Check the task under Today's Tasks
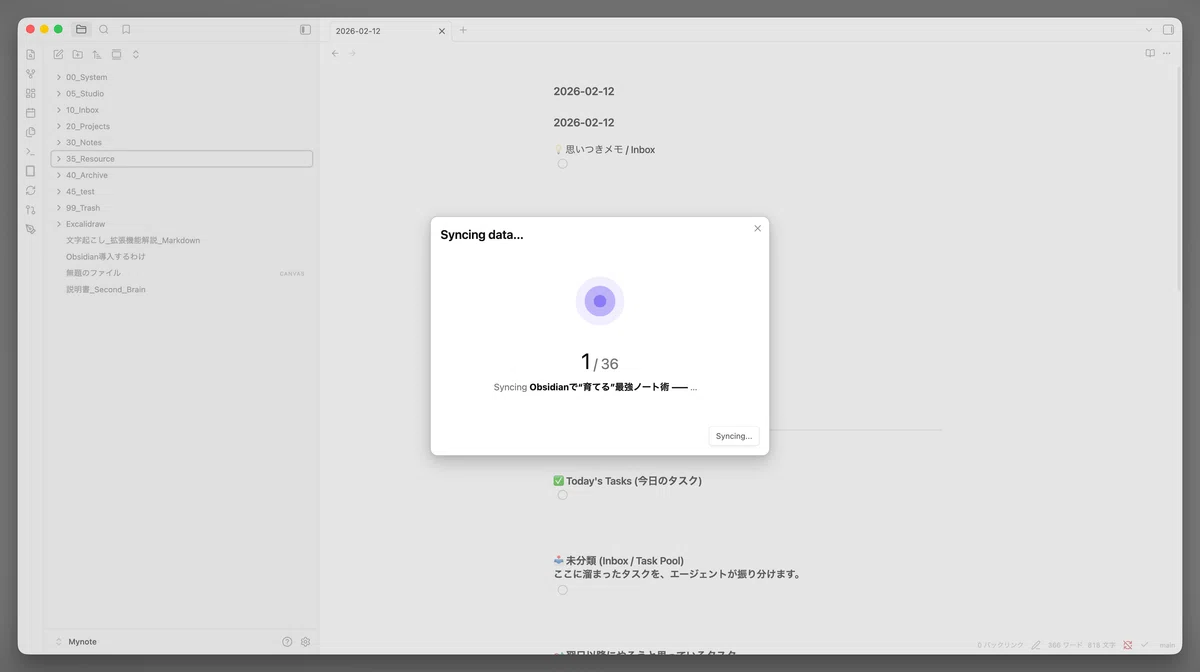Viewport: 1200px width, 672px height. [562, 495]
